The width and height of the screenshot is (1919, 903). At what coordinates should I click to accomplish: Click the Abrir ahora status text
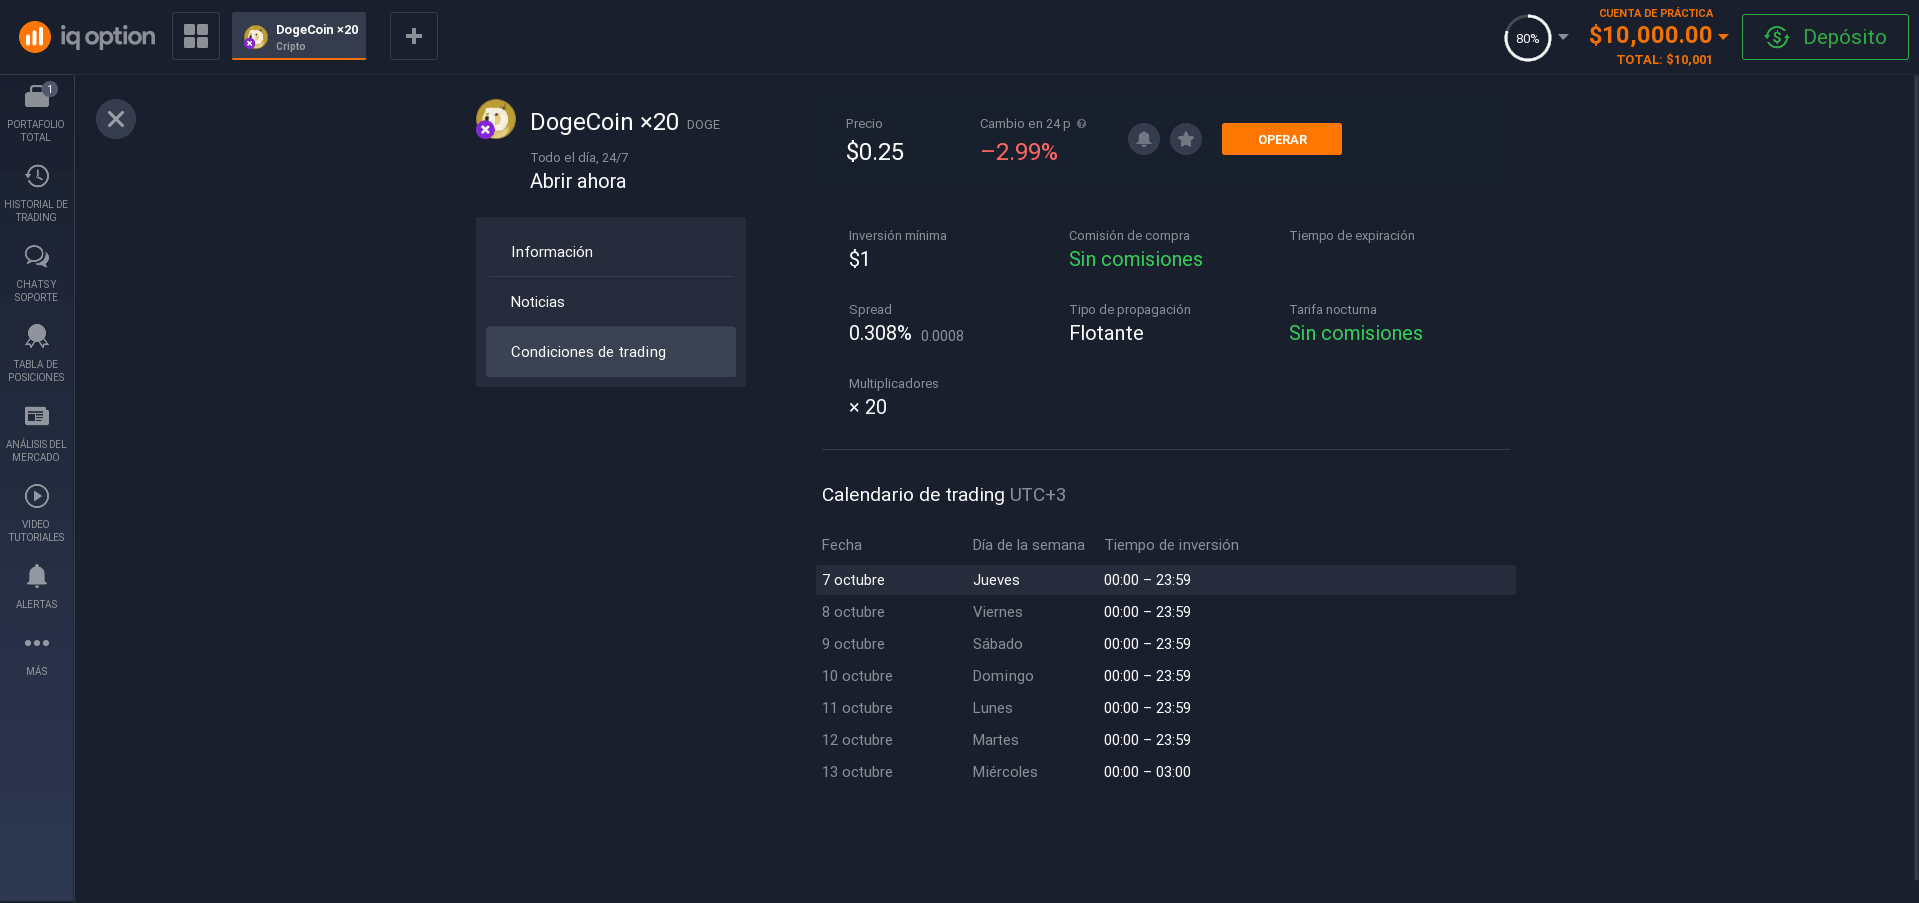pyautogui.click(x=578, y=181)
